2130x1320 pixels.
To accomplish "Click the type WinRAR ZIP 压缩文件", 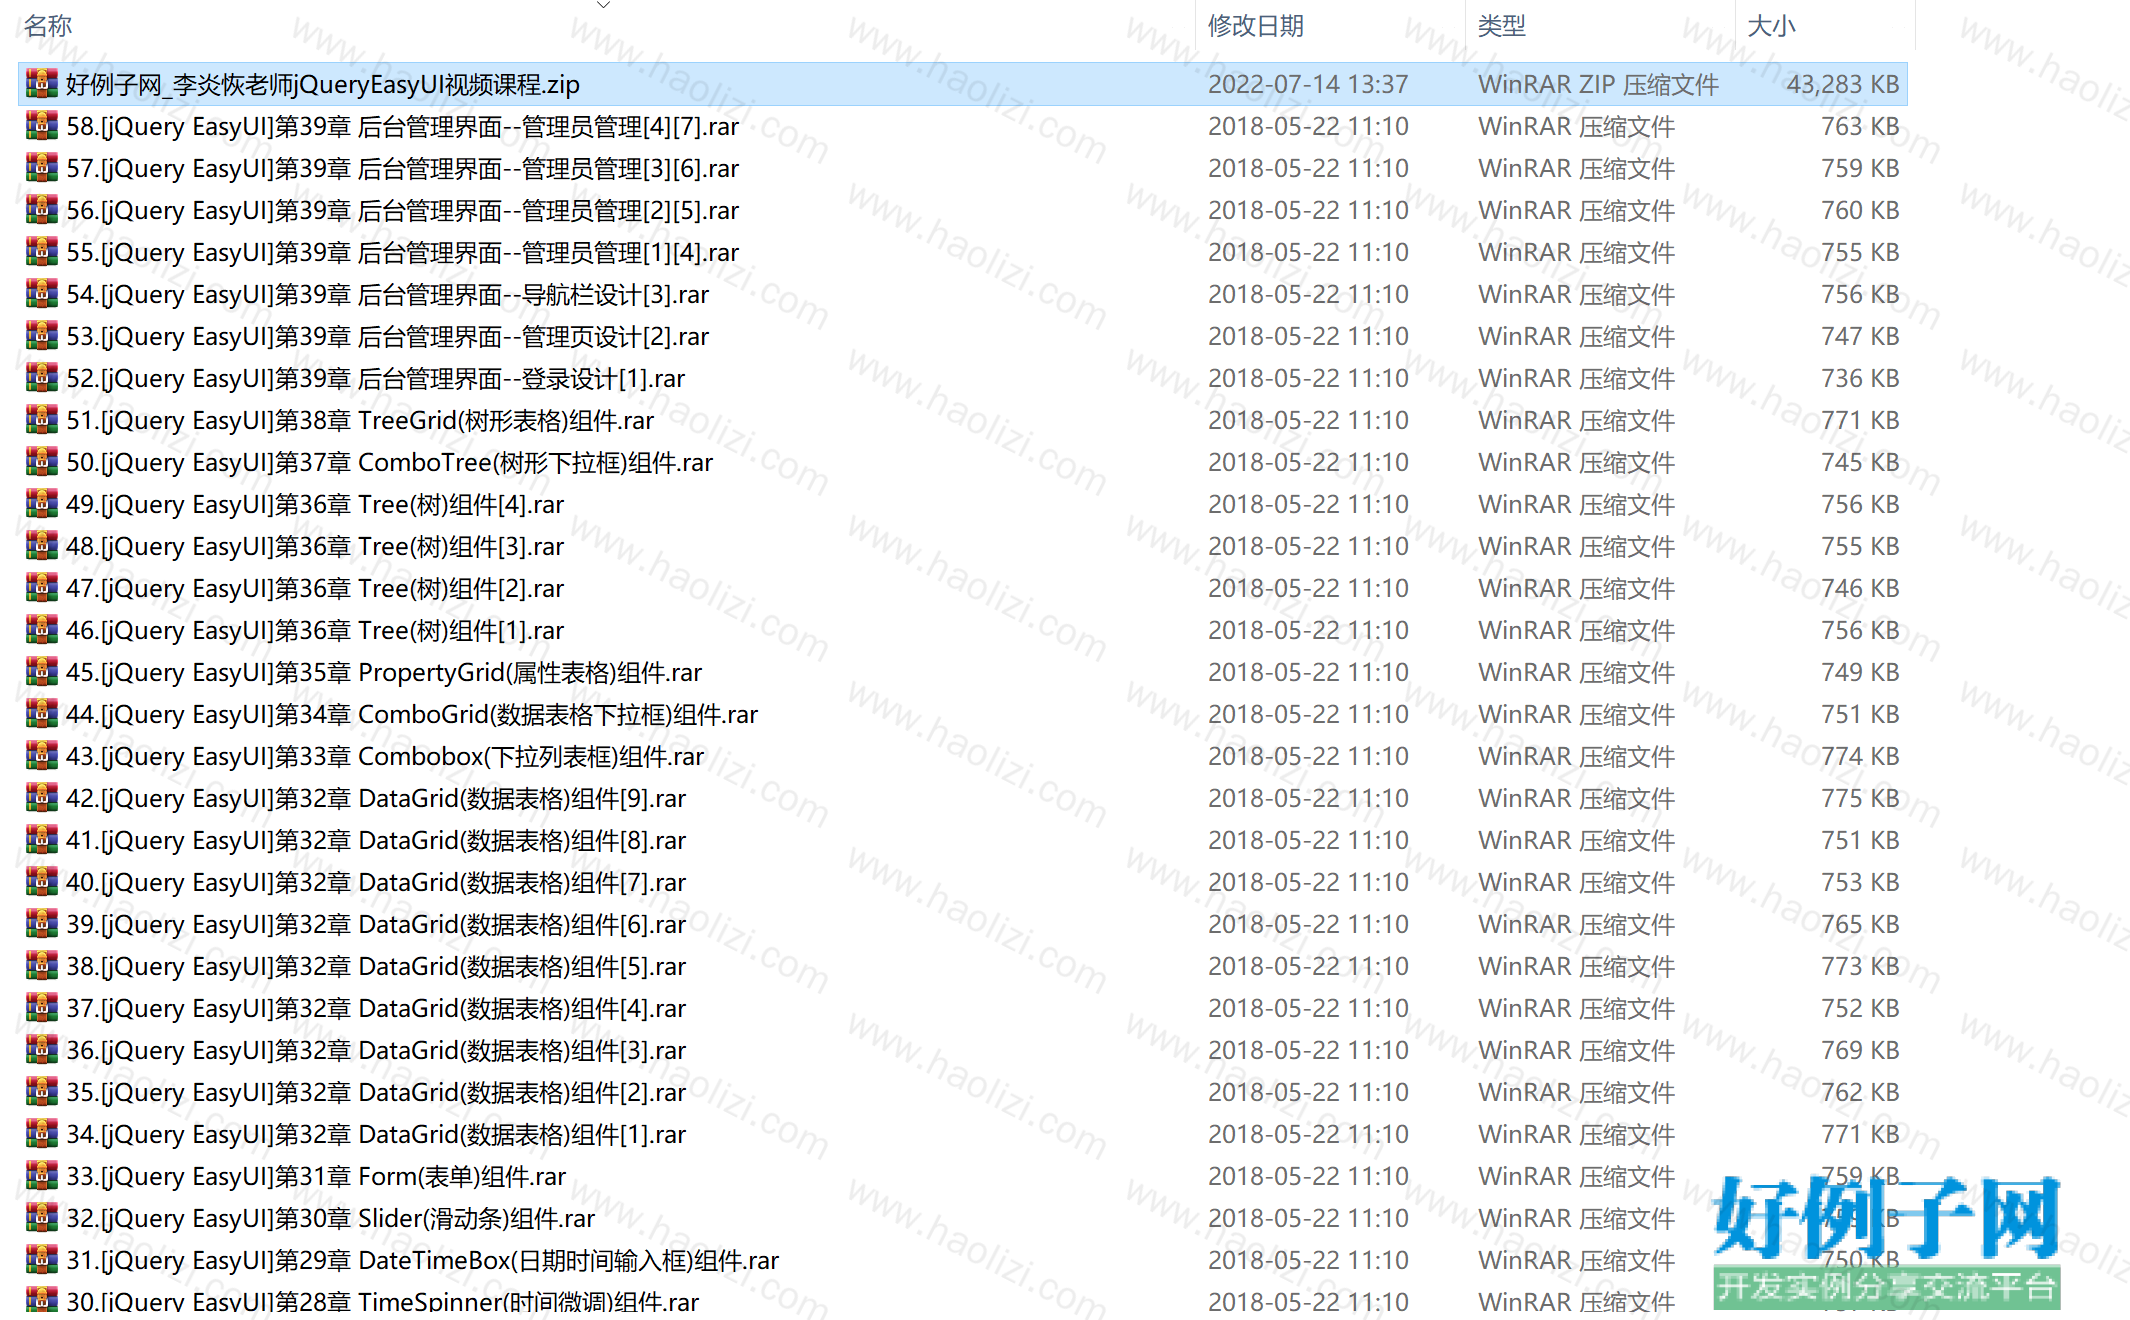I will (1598, 84).
